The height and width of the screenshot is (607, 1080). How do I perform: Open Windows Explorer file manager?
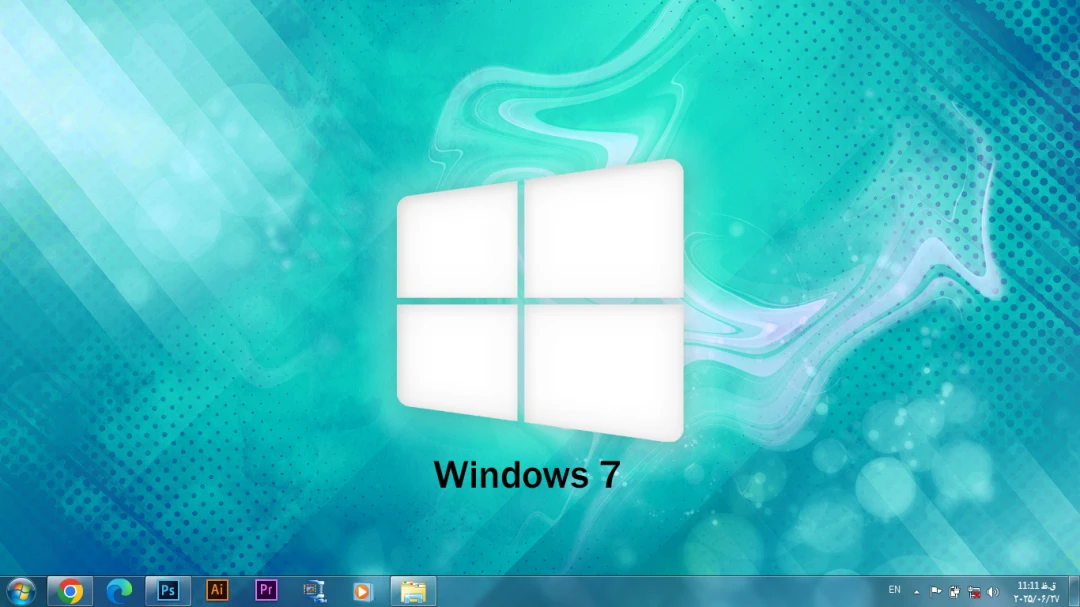pyautogui.click(x=413, y=591)
